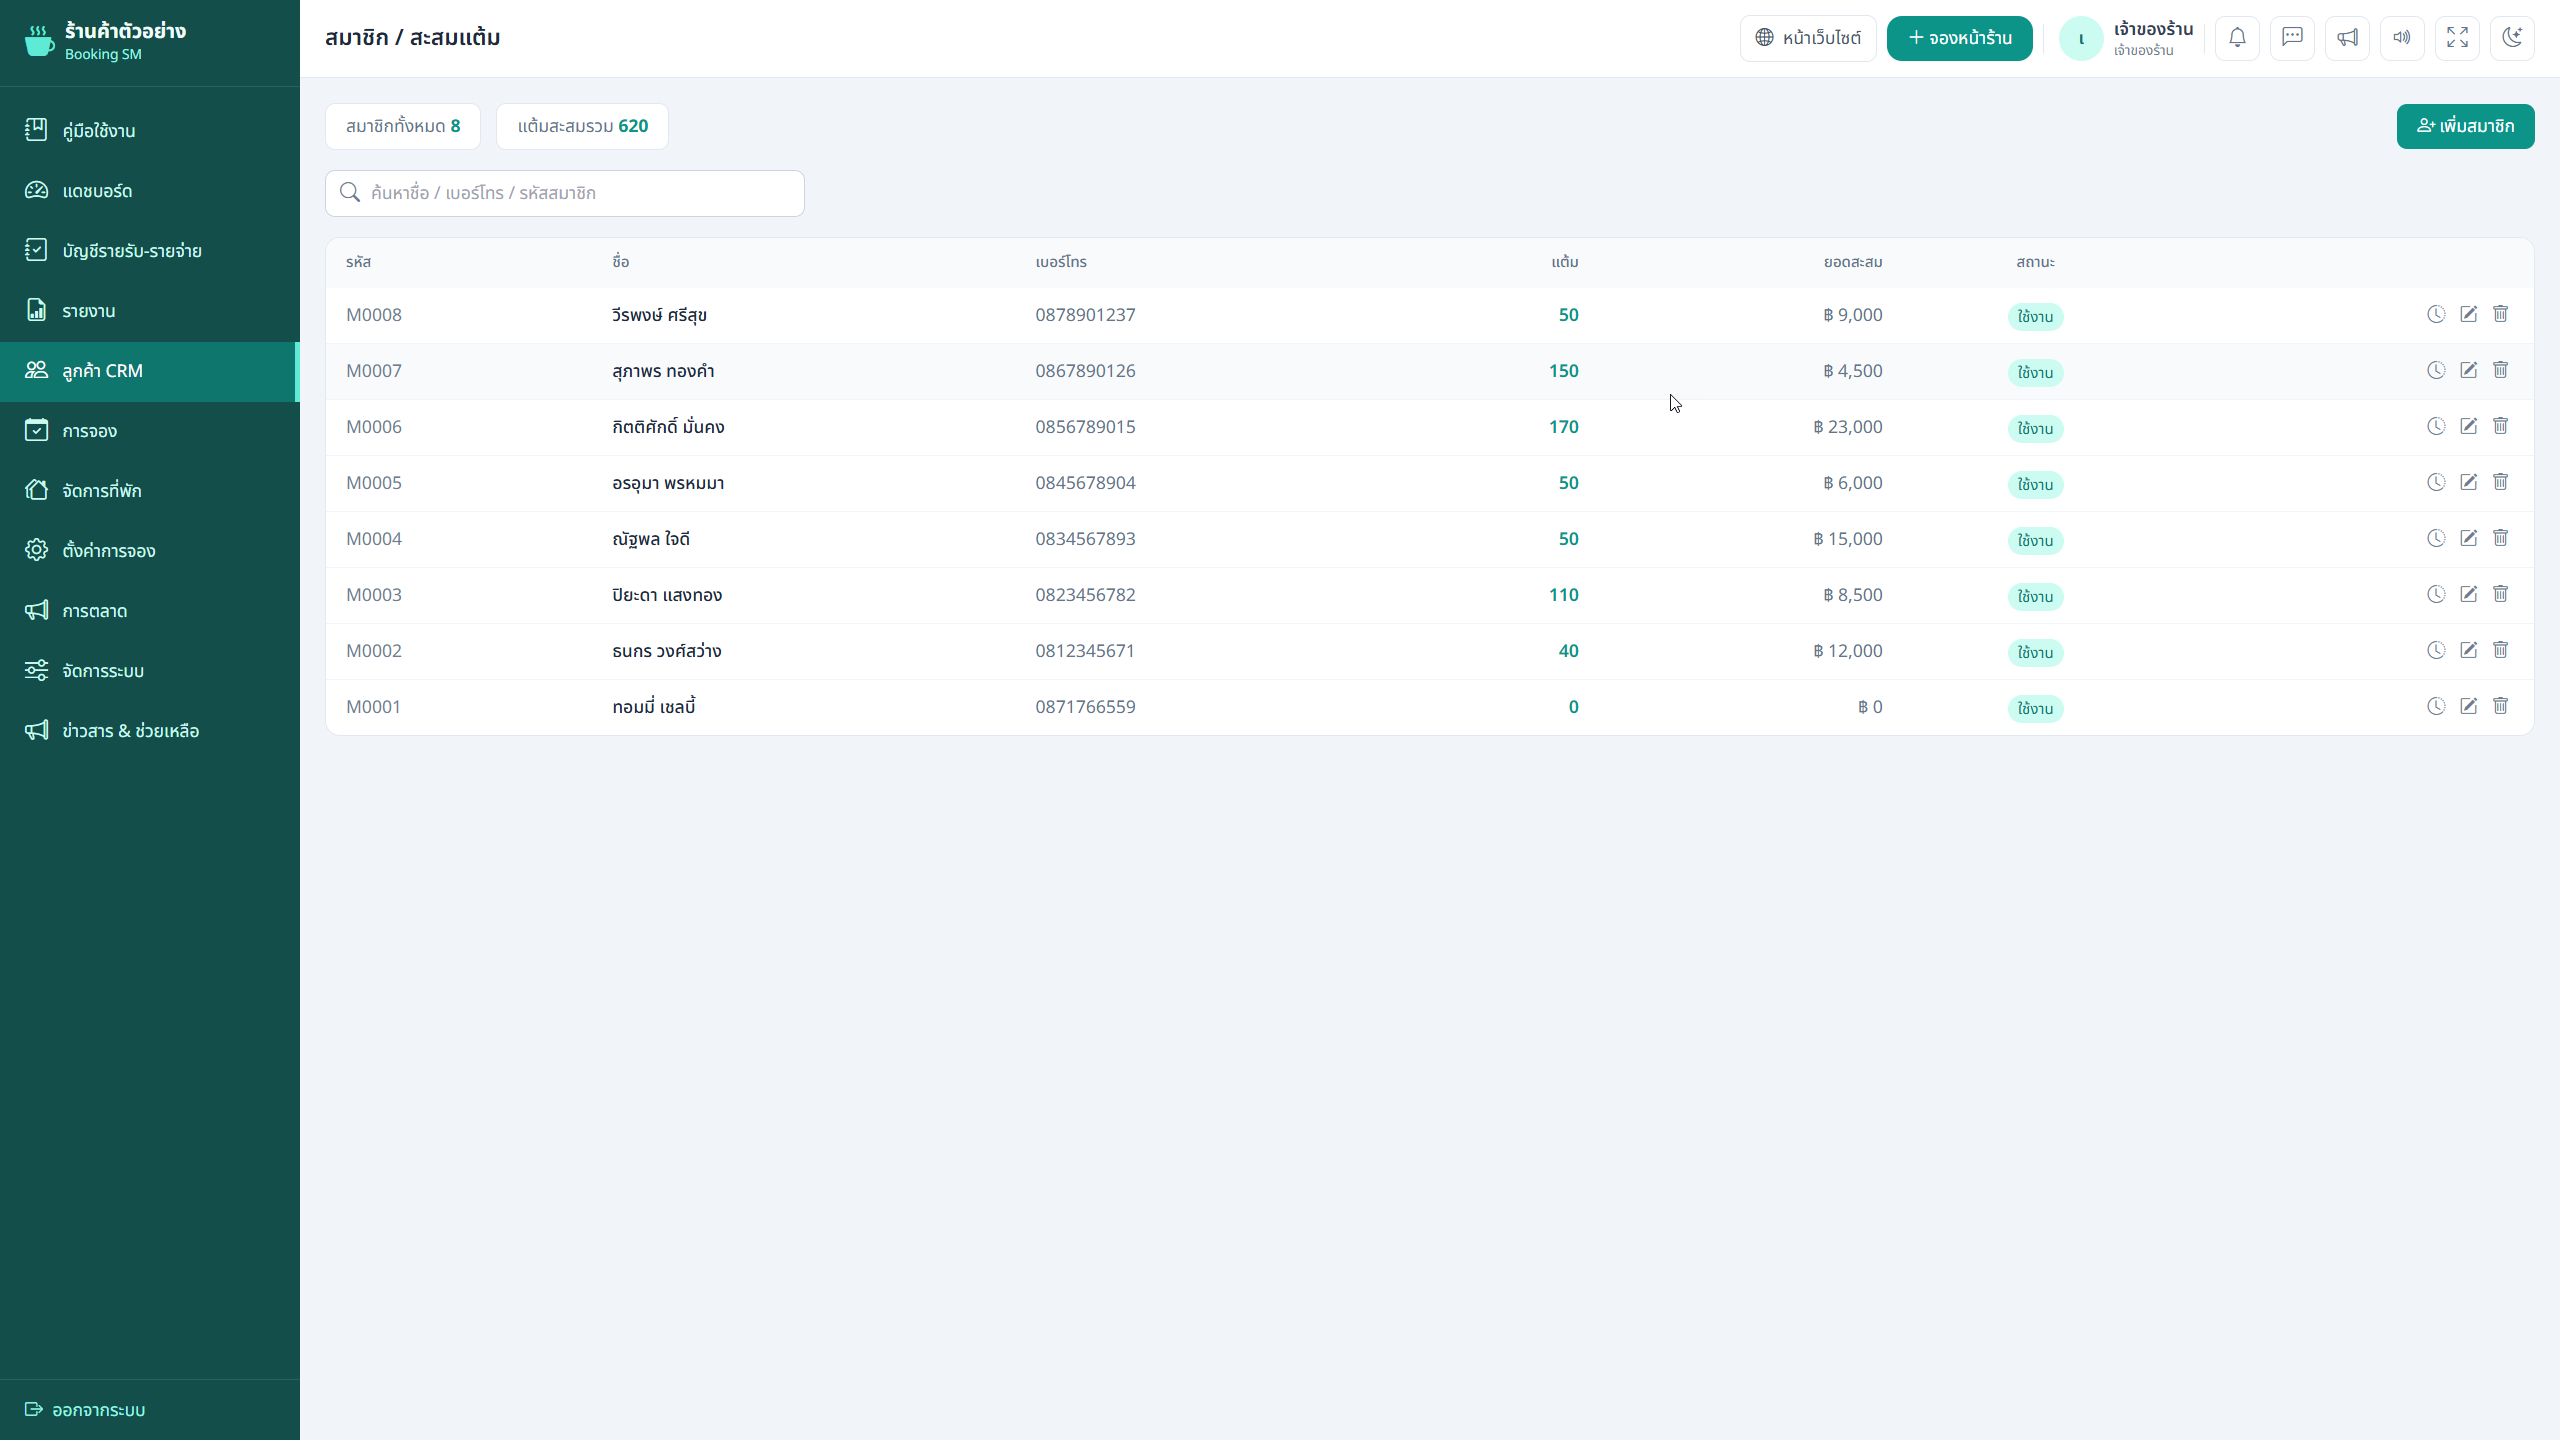Open คู่มือใช้งาน in sidebar
The image size is (2560, 1440).
(x=150, y=130)
